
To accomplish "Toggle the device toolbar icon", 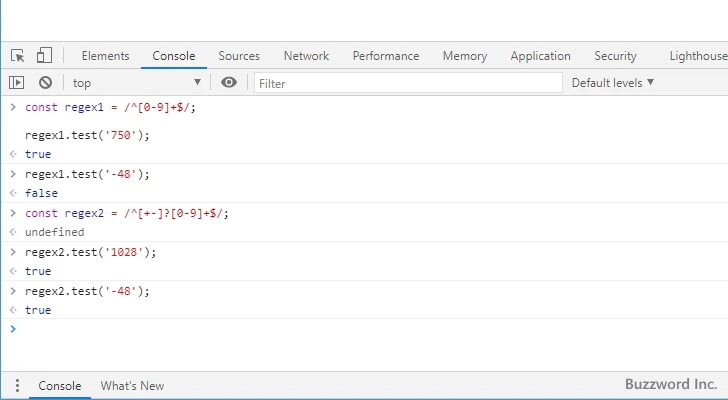I will (44, 56).
